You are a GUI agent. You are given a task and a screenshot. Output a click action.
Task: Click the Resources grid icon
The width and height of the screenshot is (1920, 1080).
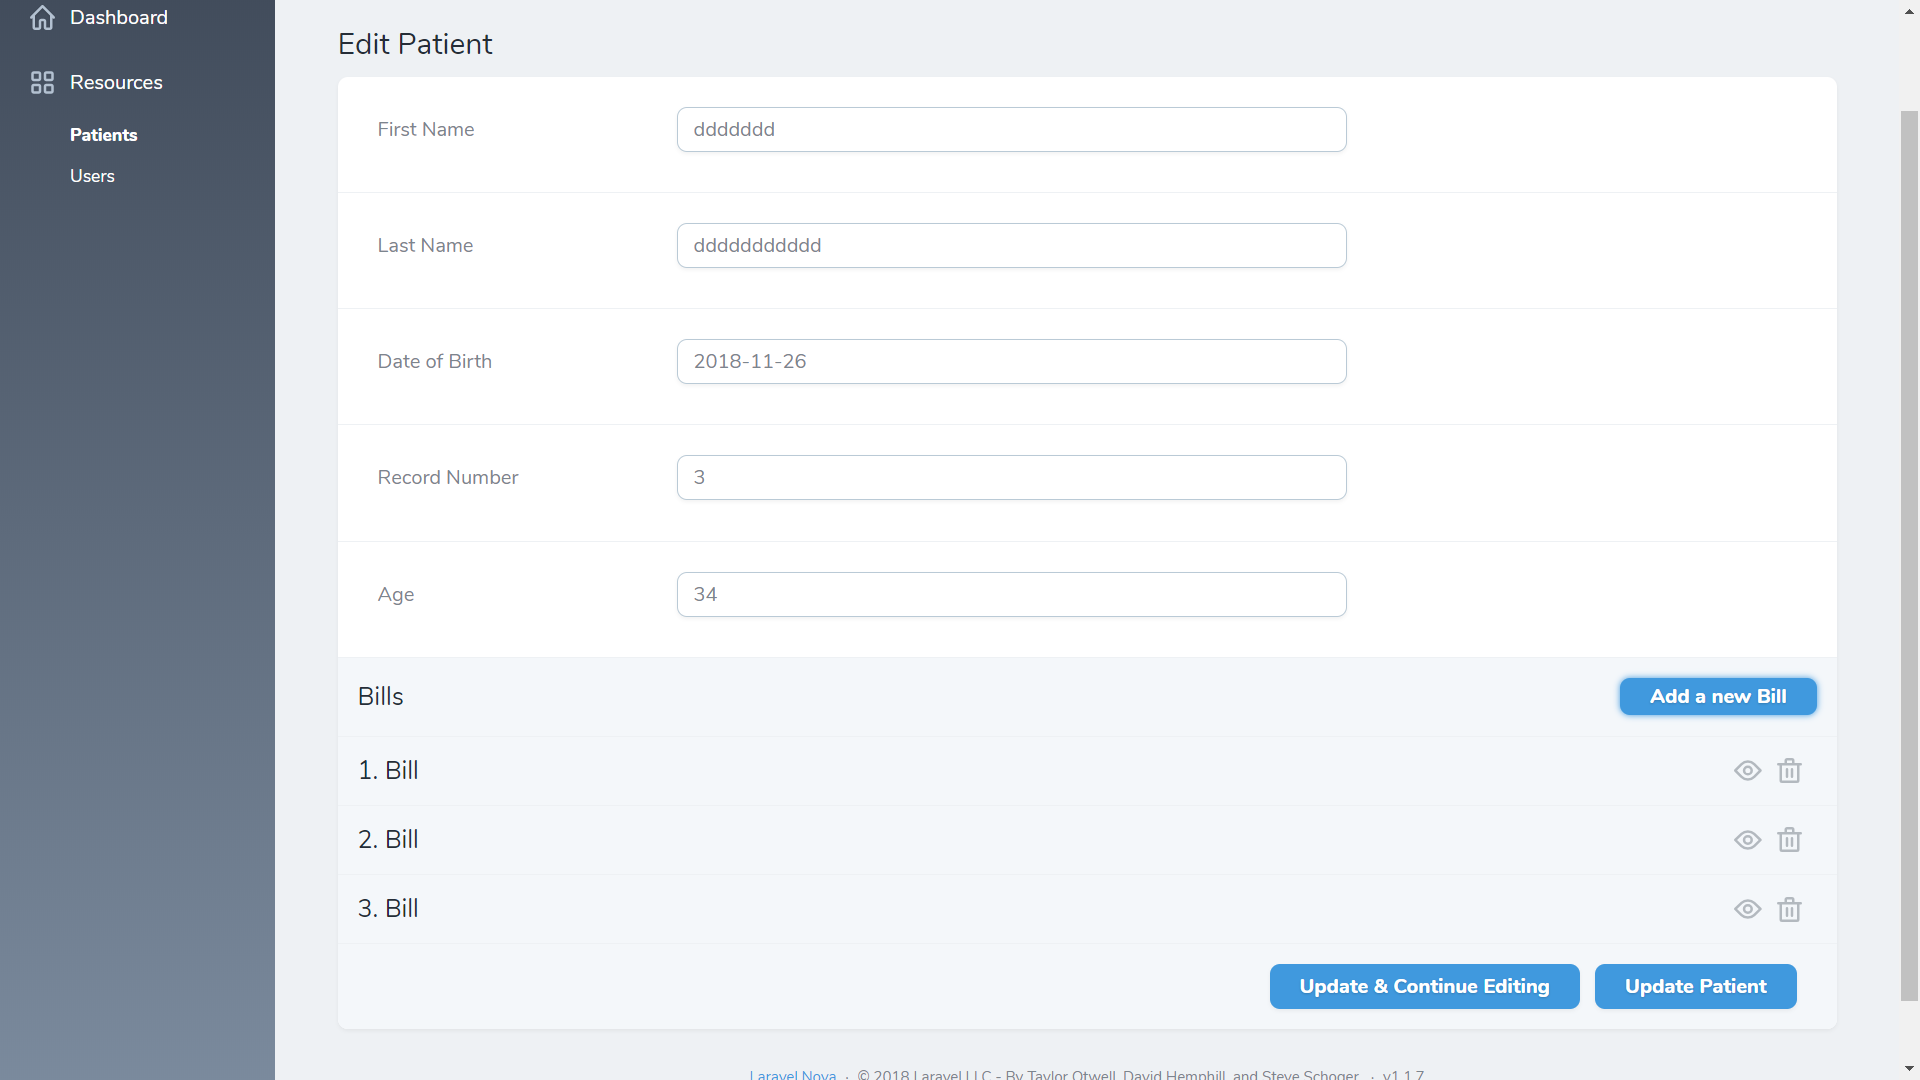pyautogui.click(x=42, y=82)
